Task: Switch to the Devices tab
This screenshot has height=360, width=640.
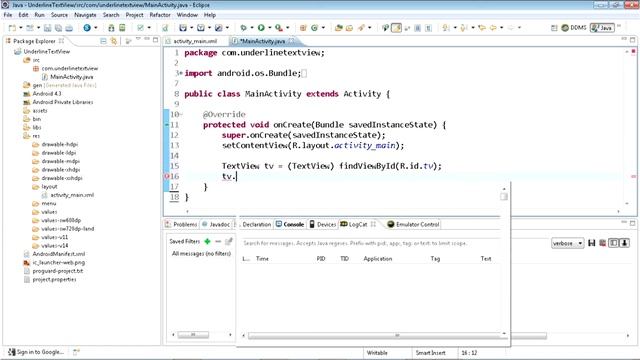Action: (322, 224)
